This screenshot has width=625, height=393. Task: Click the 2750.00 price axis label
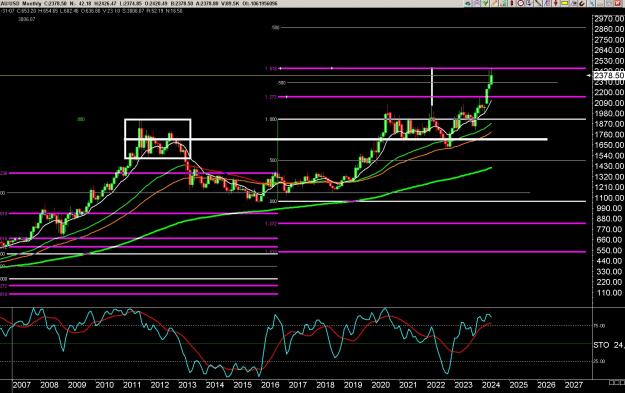[x=609, y=40]
